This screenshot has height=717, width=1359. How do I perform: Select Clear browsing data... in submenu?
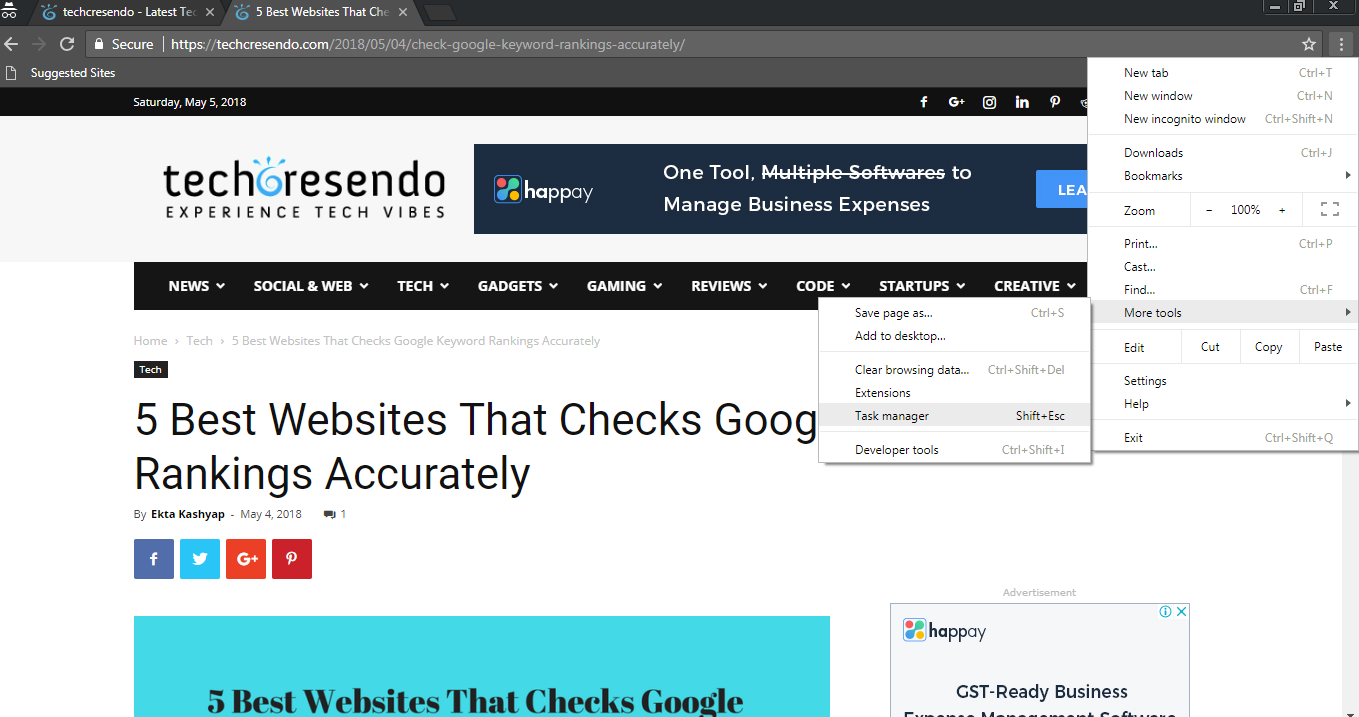coord(955,370)
